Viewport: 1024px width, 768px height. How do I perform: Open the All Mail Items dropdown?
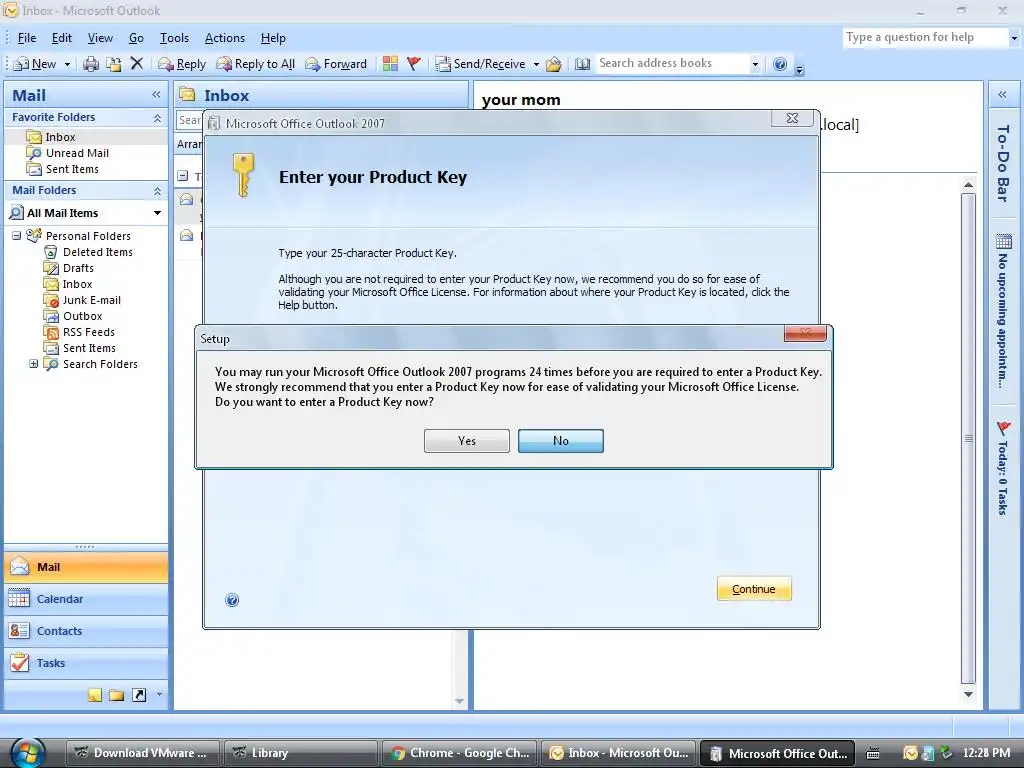click(x=157, y=213)
